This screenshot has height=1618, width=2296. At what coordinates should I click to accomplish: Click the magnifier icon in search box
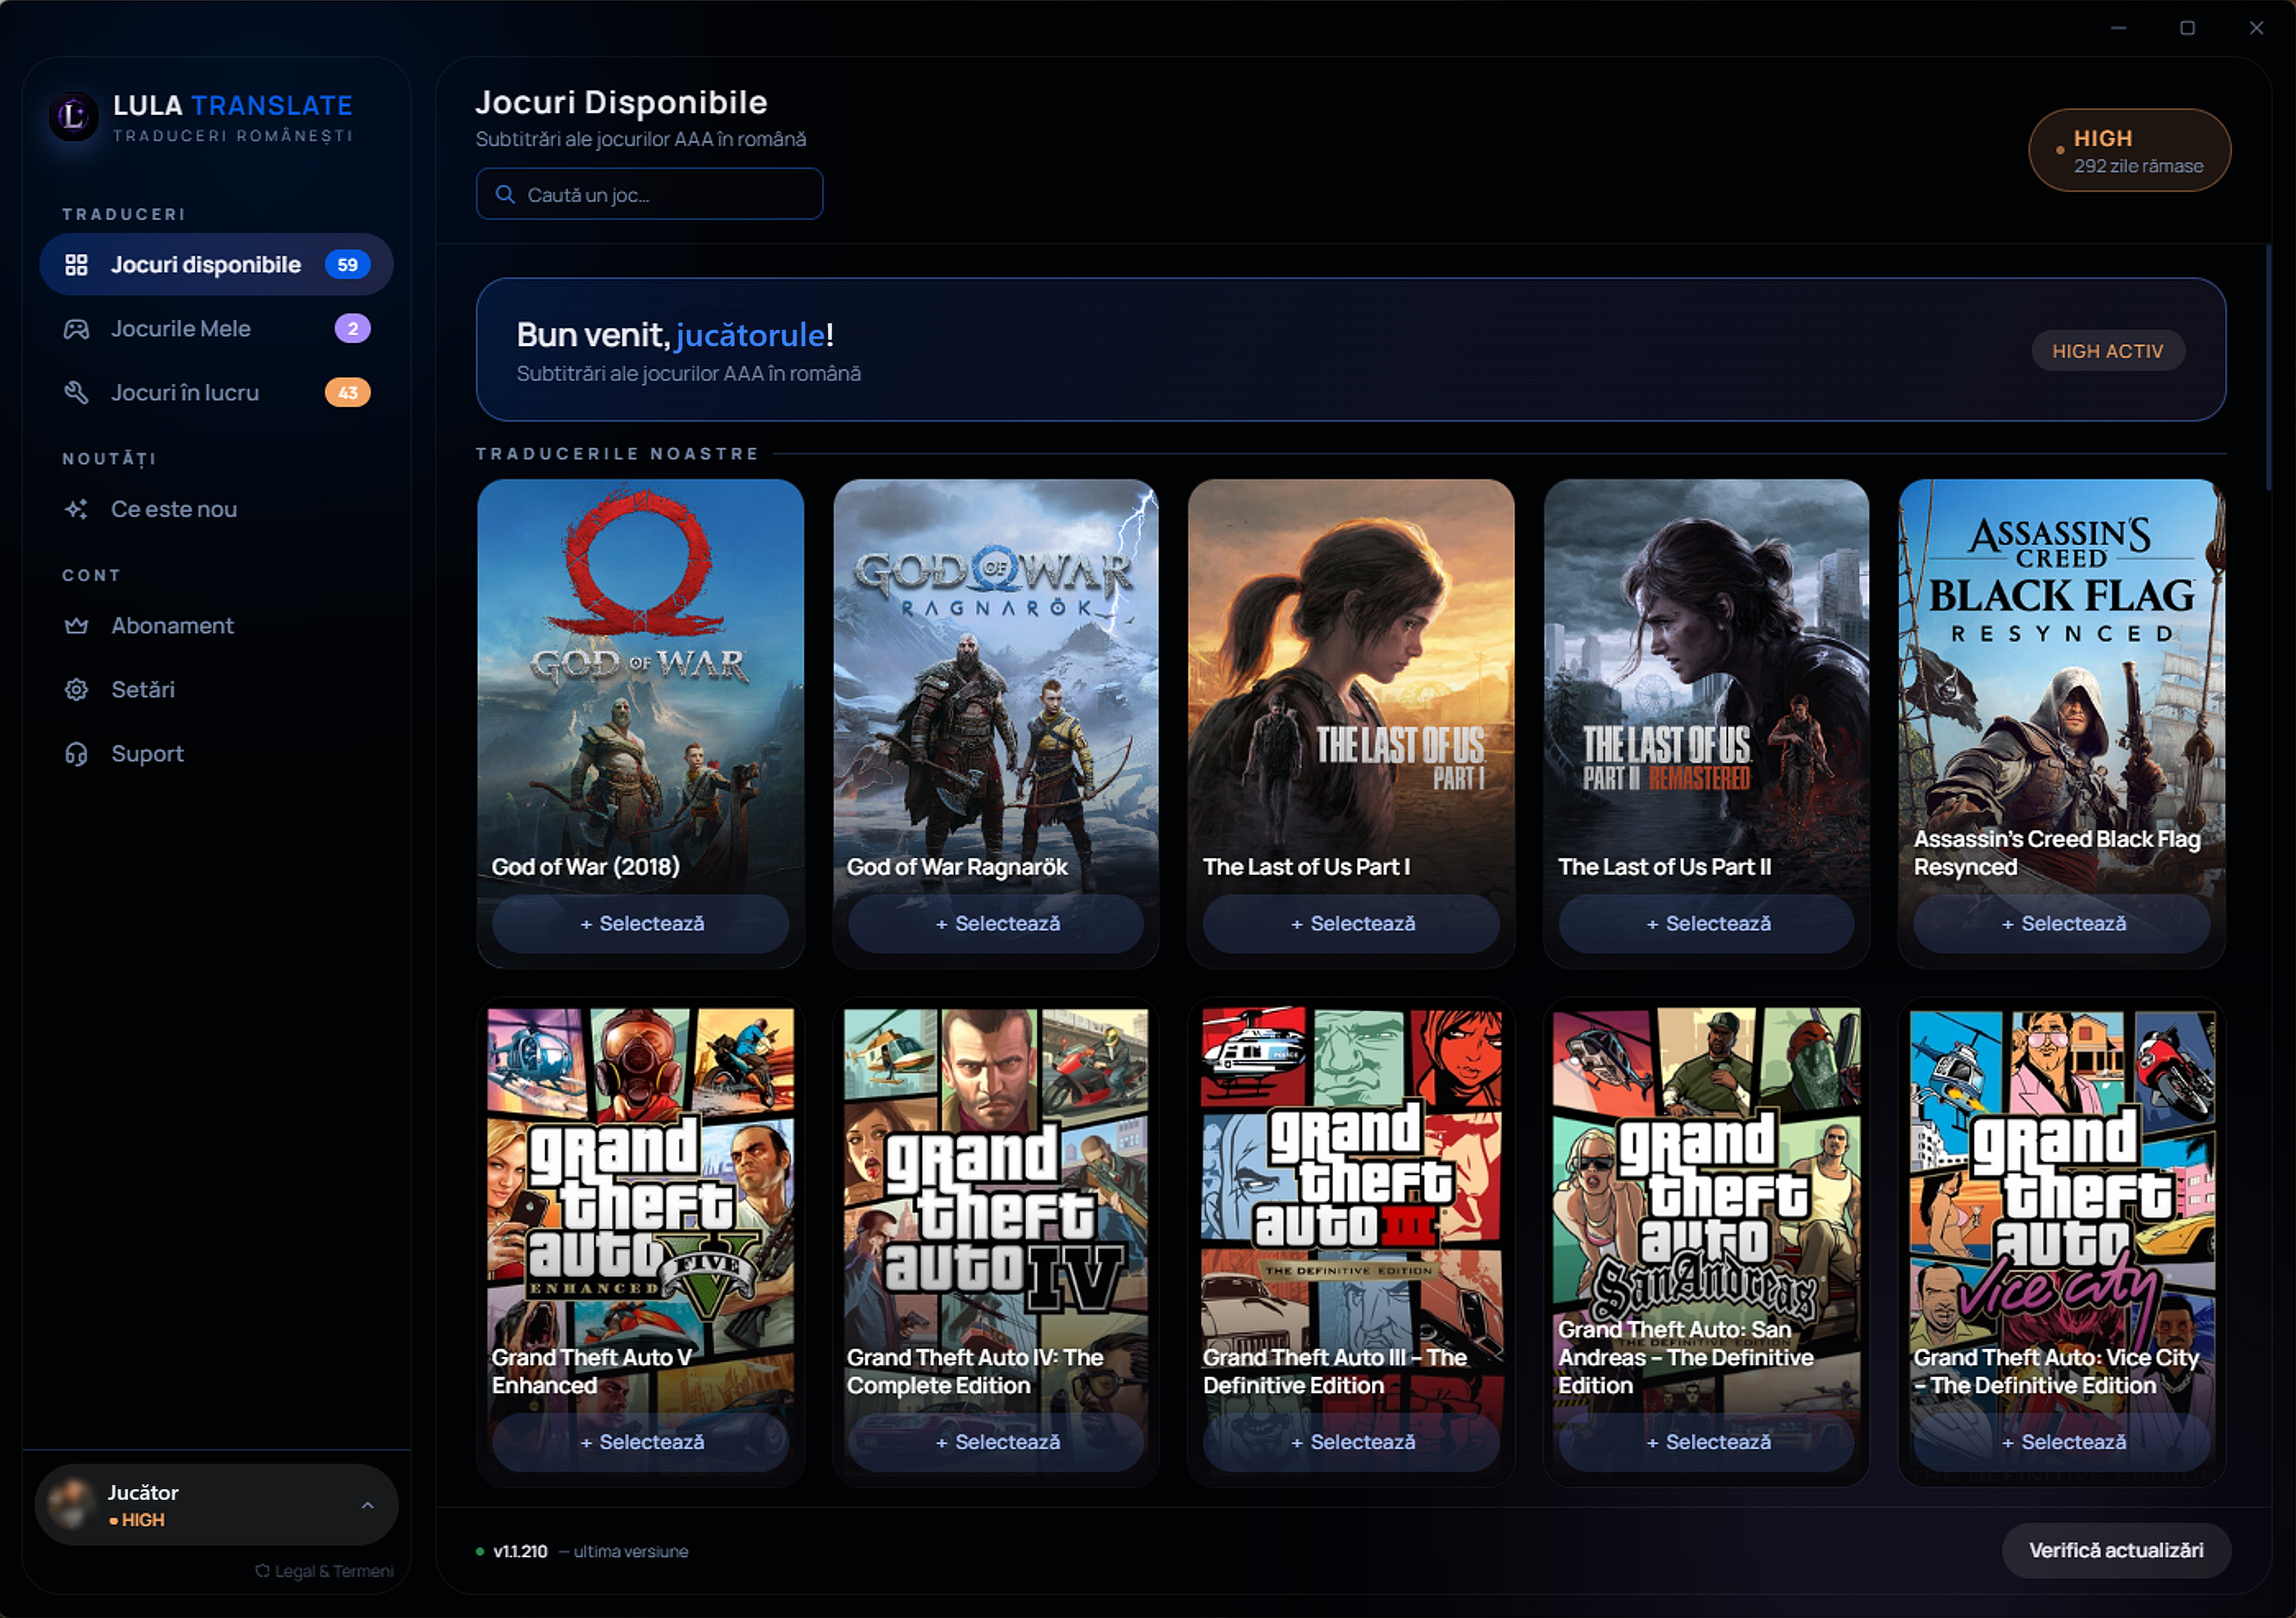(x=506, y=194)
